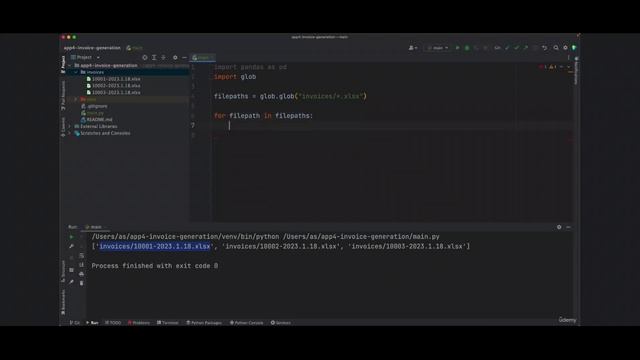Open the Run tool window tab

pyautogui.click(x=92, y=322)
